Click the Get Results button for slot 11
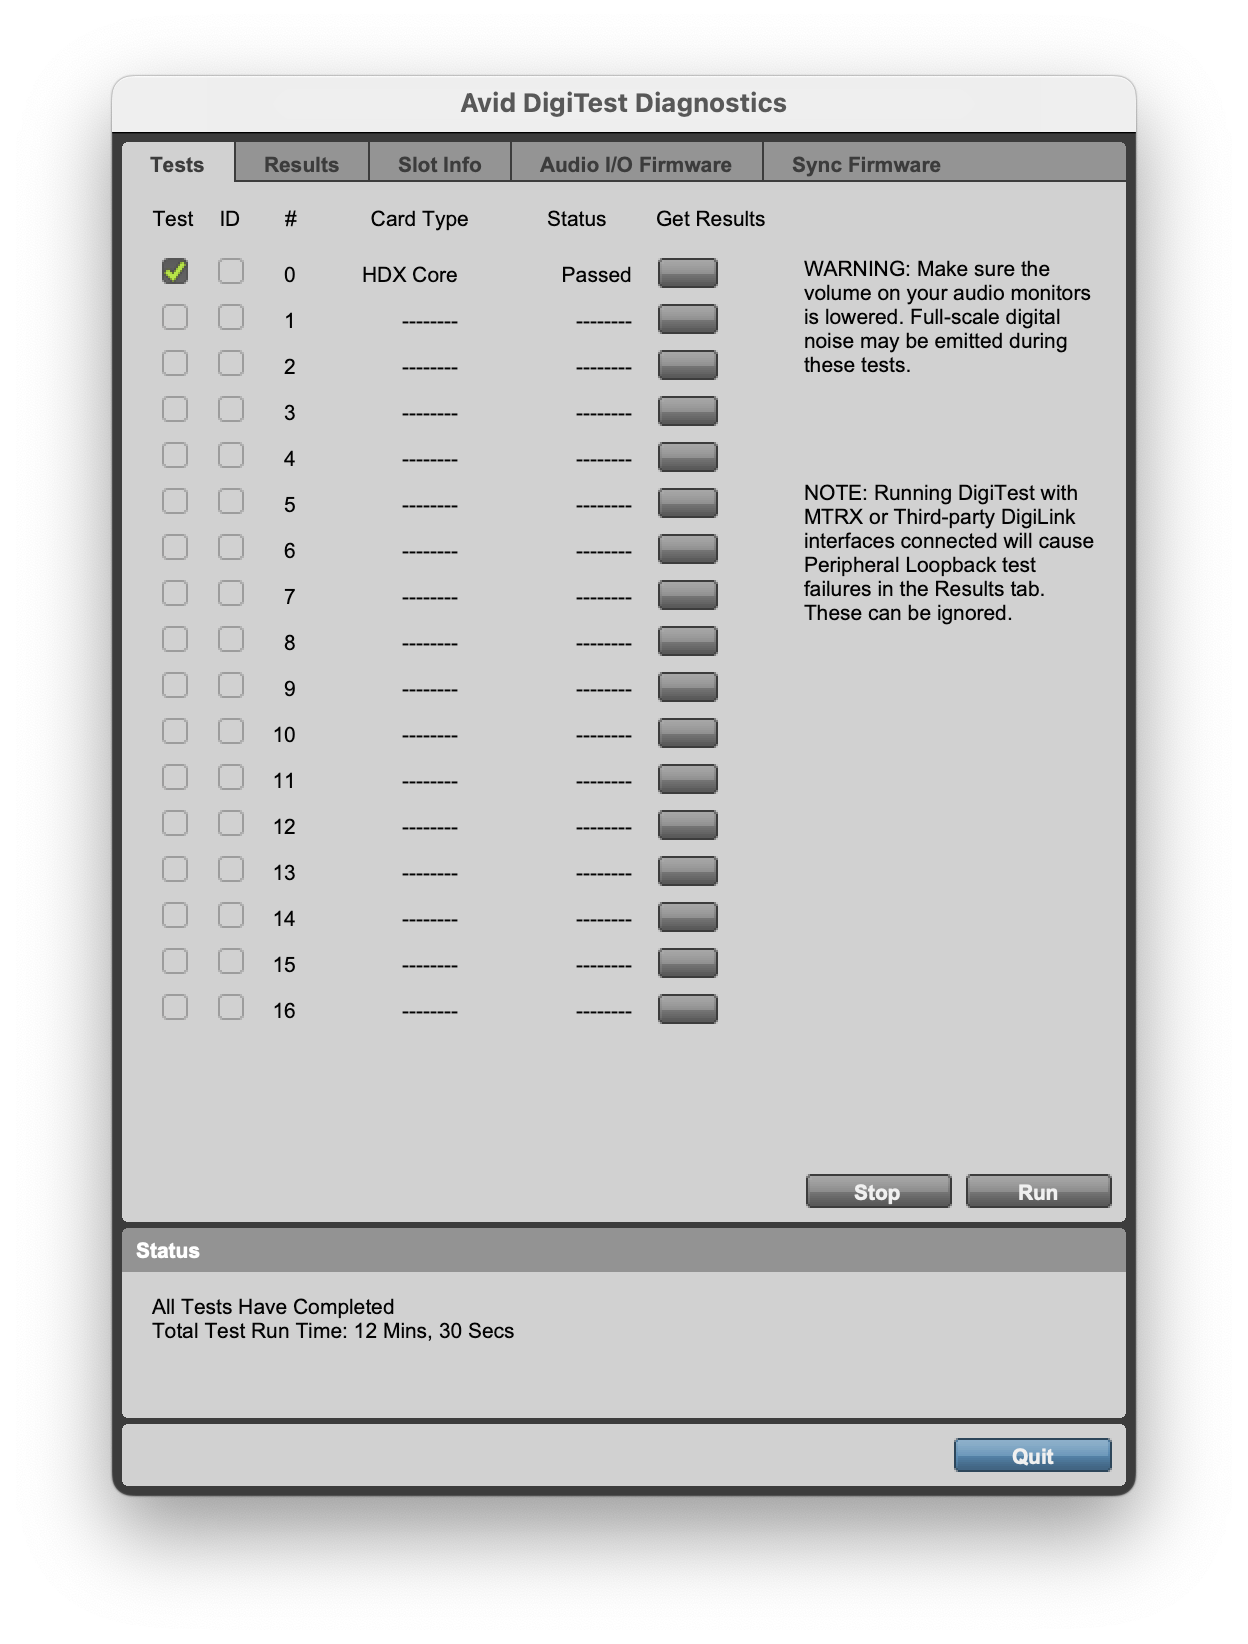 point(688,779)
